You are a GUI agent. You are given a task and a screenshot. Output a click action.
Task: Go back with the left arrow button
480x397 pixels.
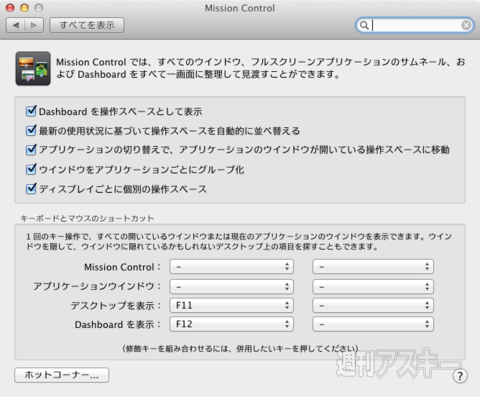click(16, 25)
